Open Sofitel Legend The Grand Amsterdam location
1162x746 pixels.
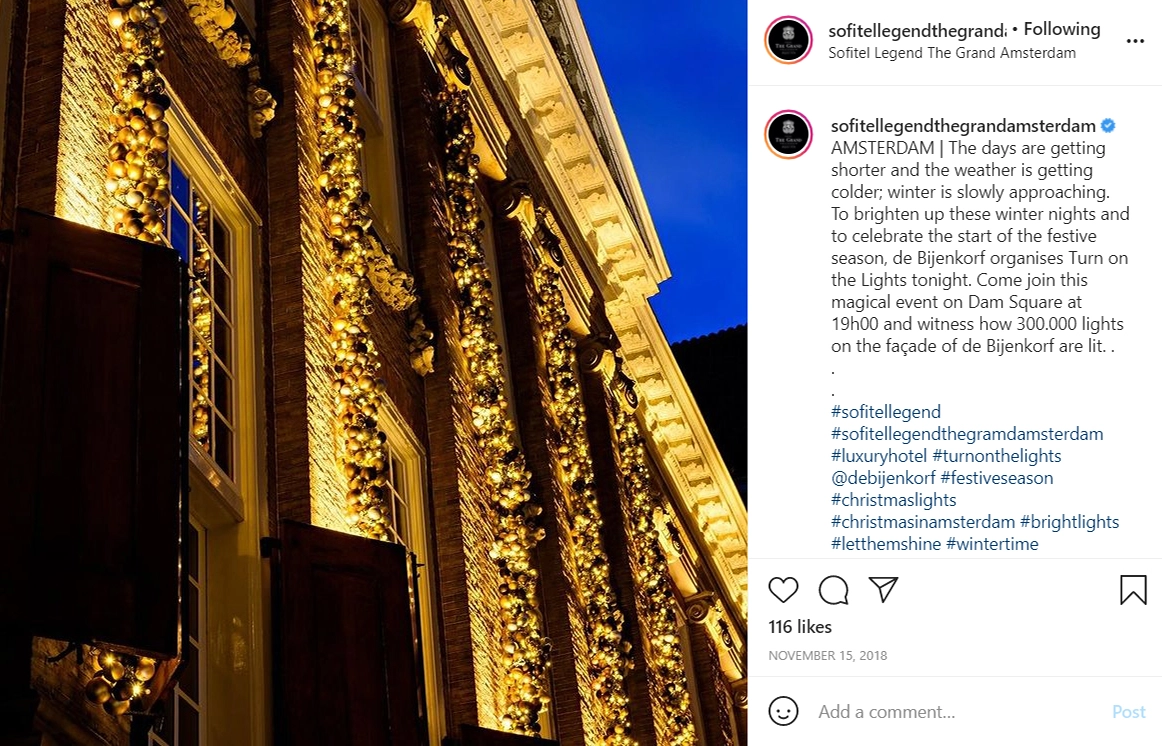pos(952,53)
